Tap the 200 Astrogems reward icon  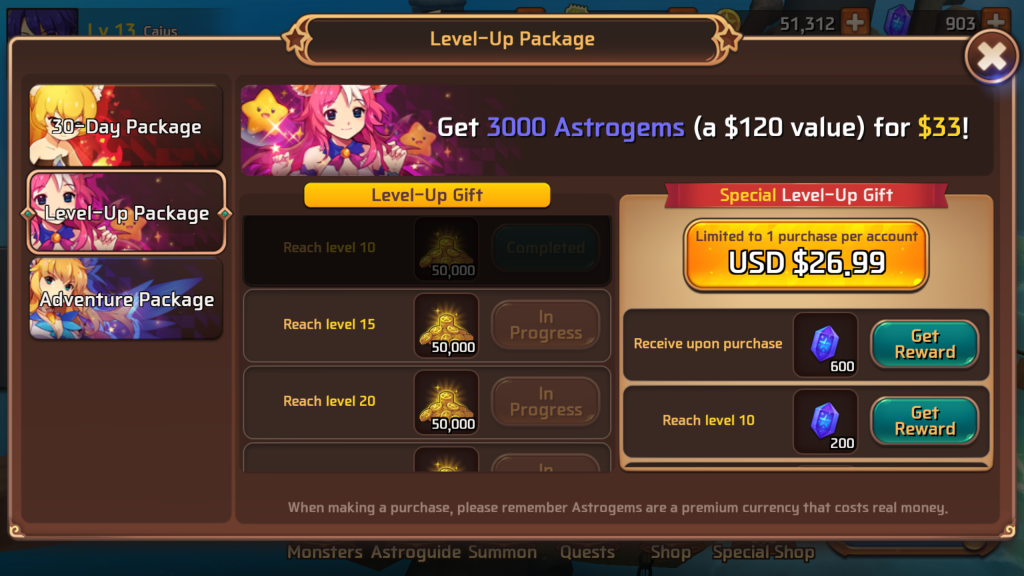pos(825,421)
